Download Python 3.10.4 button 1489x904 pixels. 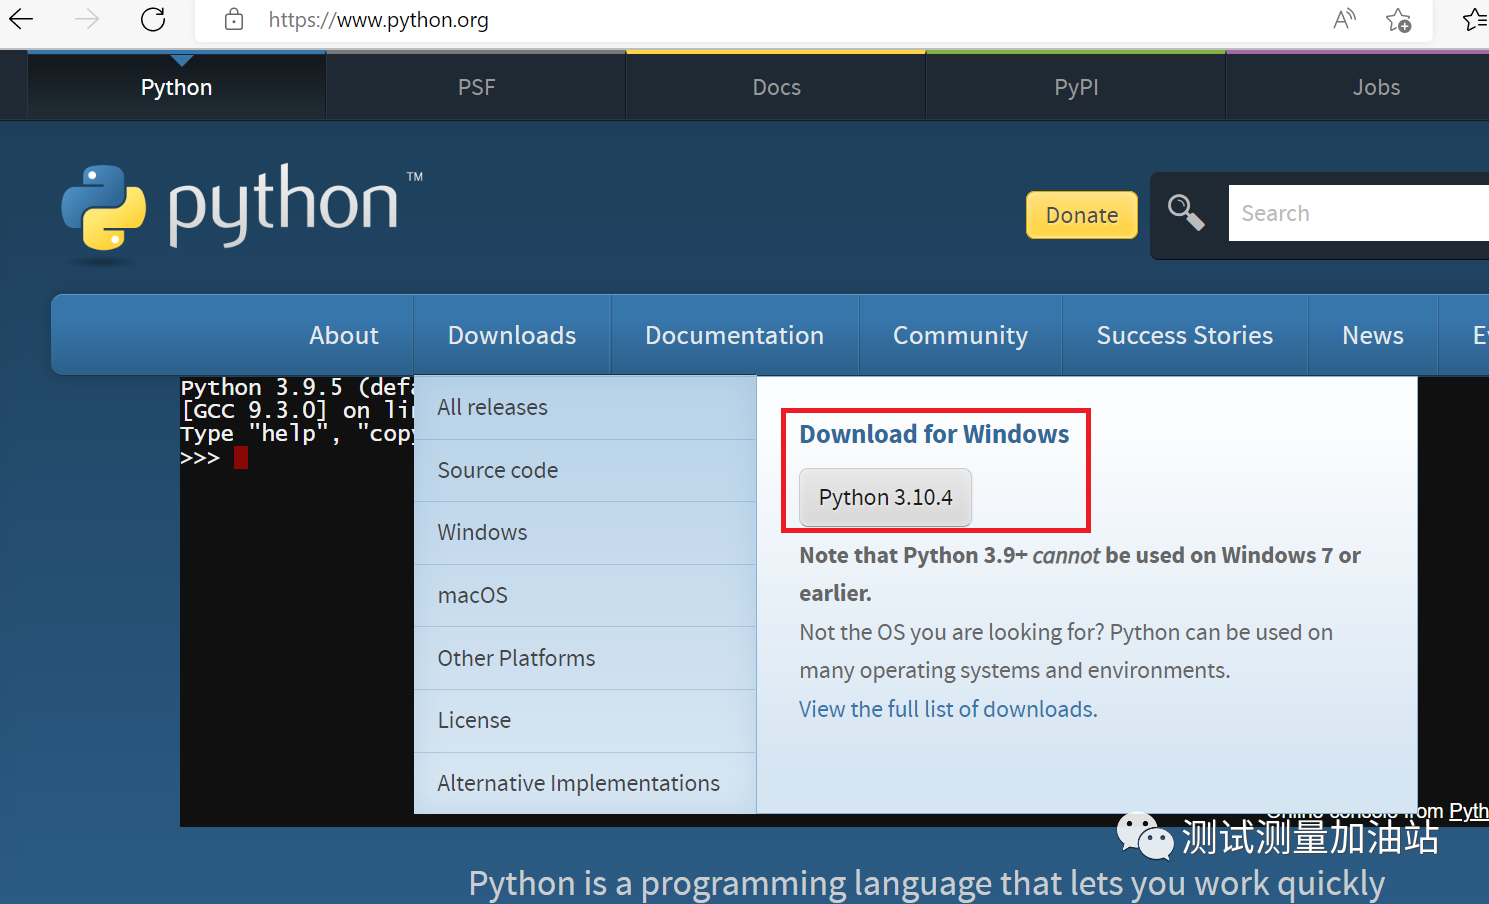tap(885, 497)
